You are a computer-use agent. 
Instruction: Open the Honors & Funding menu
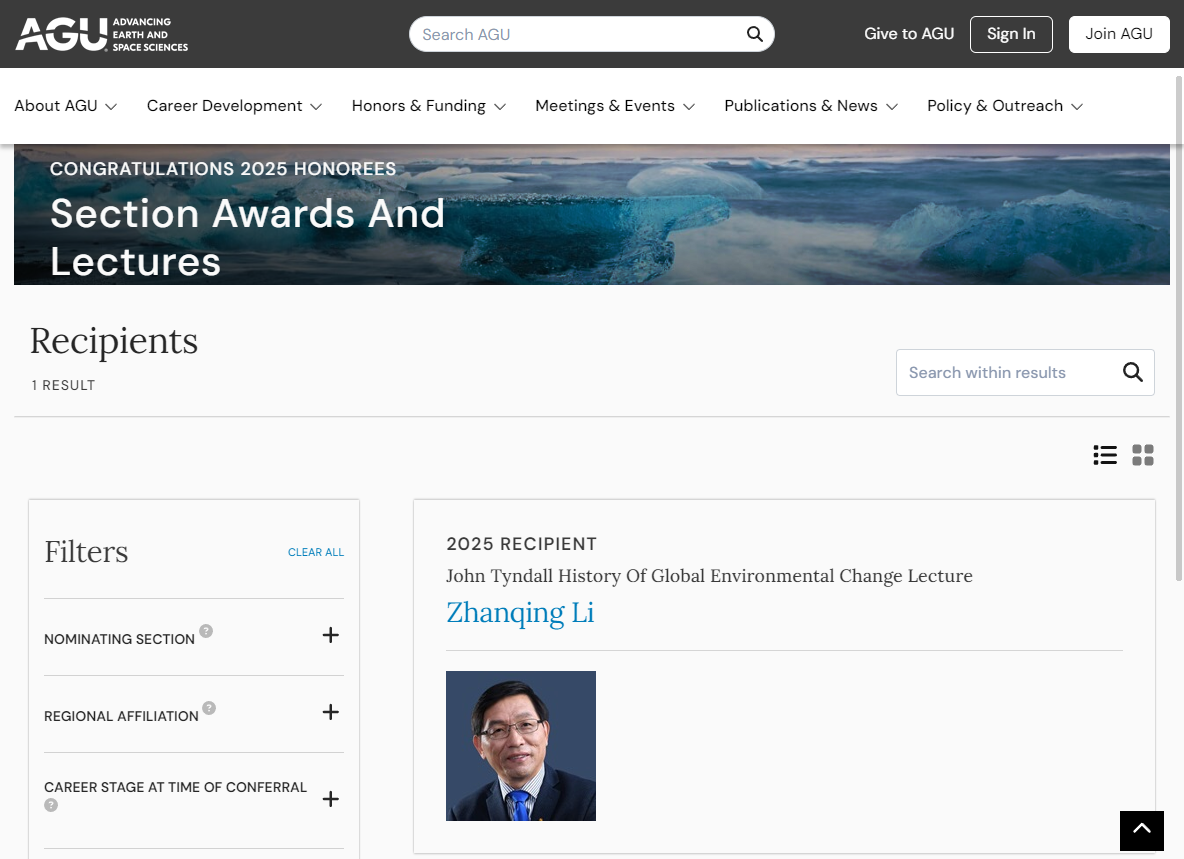(x=428, y=106)
